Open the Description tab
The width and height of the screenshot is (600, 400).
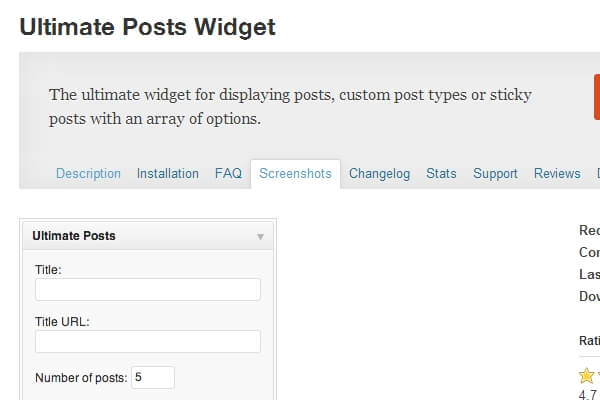[88, 173]
